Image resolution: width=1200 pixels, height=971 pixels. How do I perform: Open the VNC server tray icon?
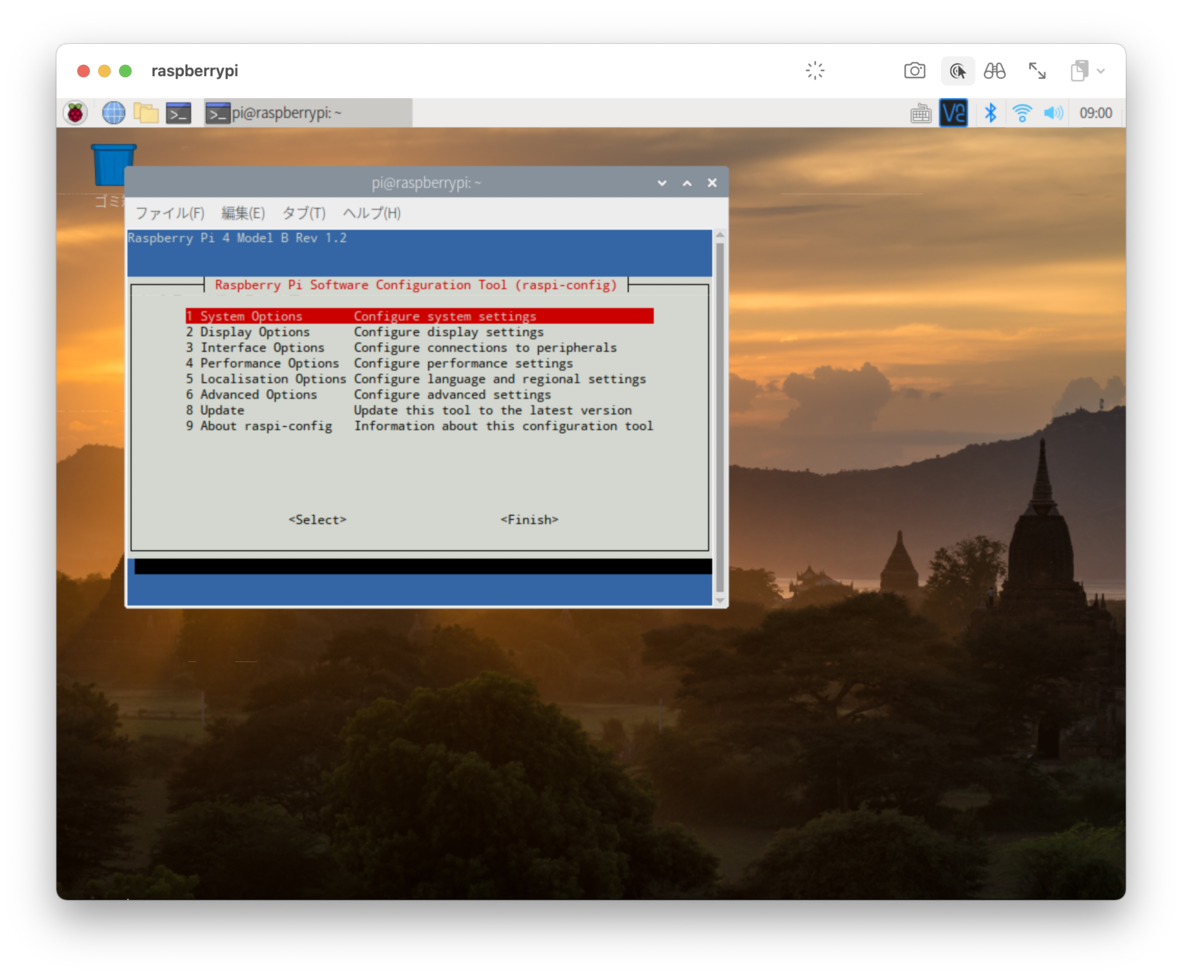pos(954,113)
